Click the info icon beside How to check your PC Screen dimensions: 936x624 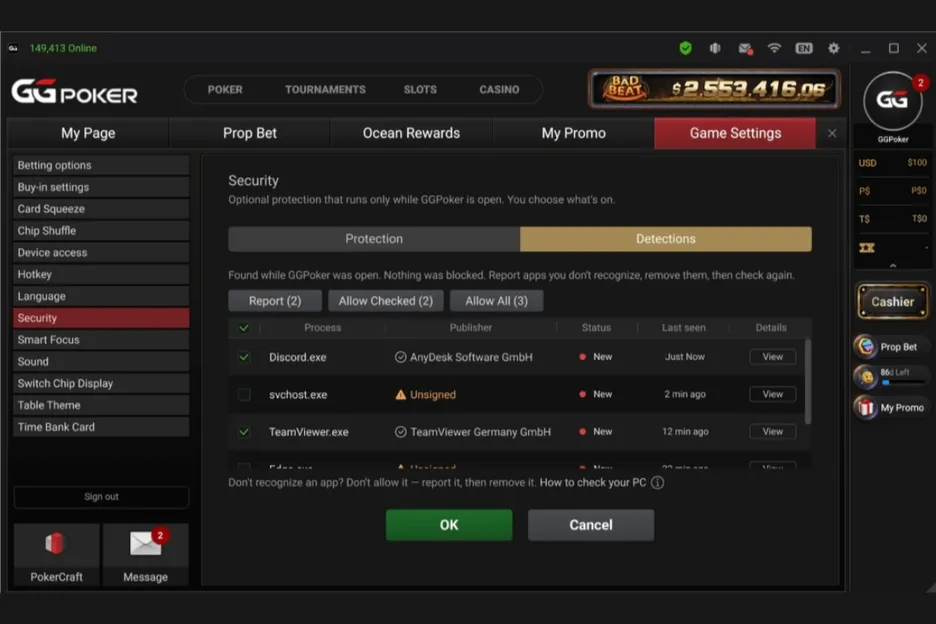(x=657, y=482)
